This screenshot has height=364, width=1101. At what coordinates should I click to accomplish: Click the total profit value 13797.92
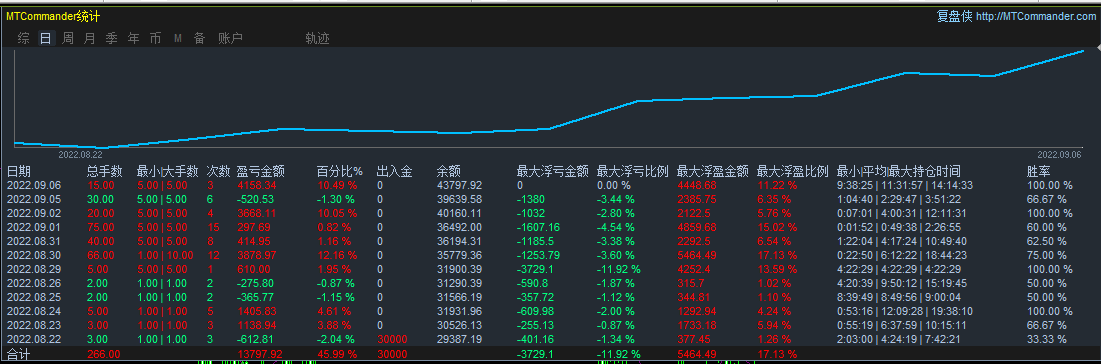point(260,353)
